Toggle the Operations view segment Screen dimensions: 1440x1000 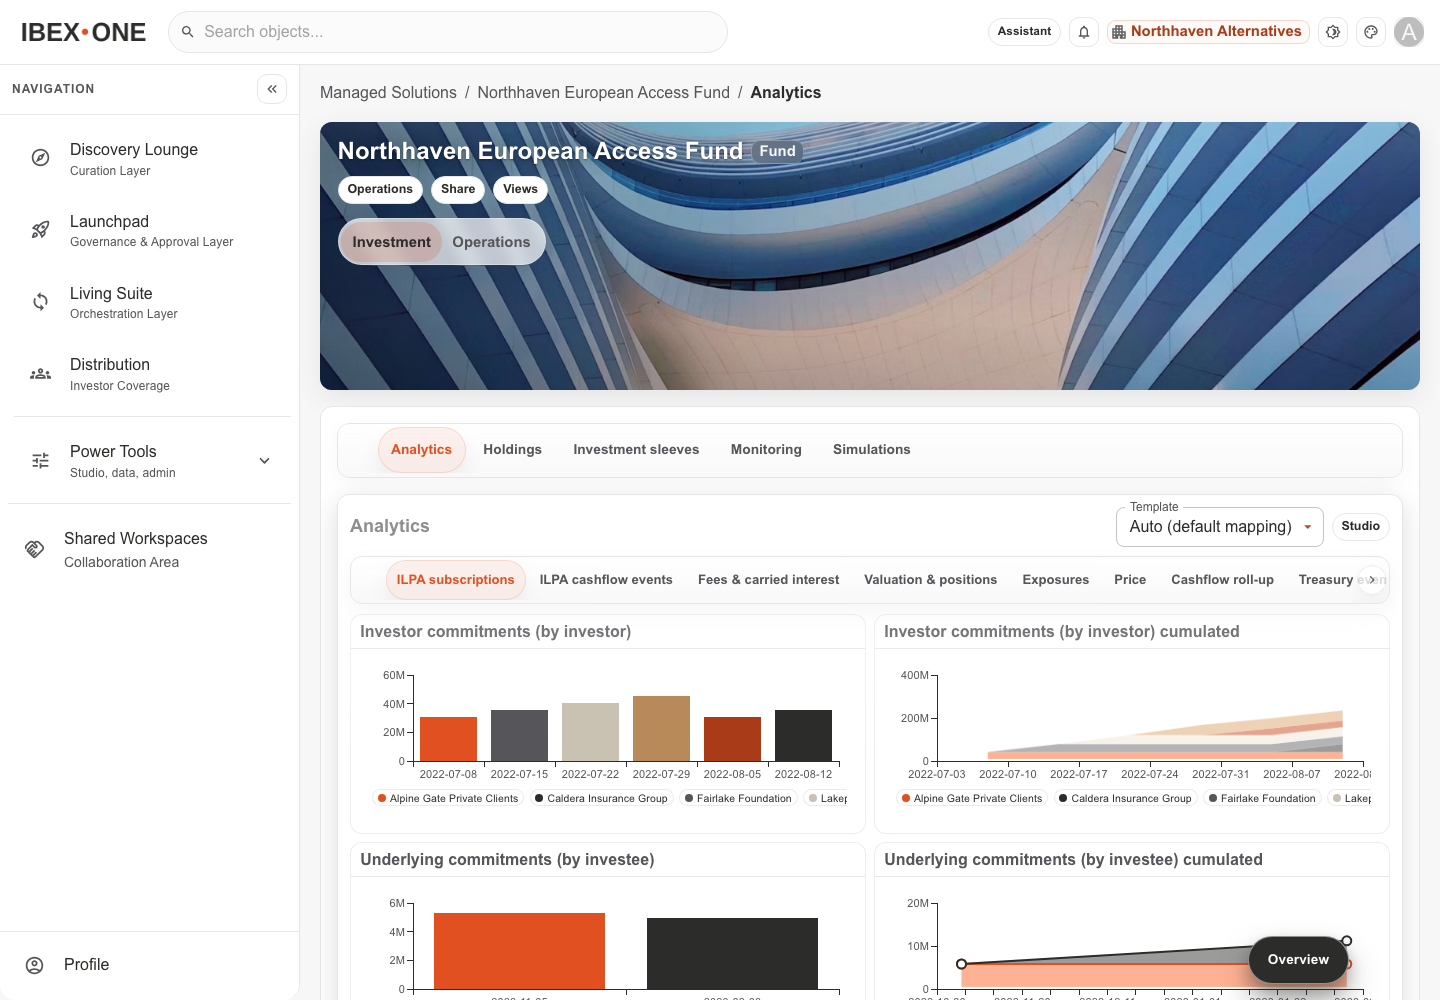click(x=491, y=242)
